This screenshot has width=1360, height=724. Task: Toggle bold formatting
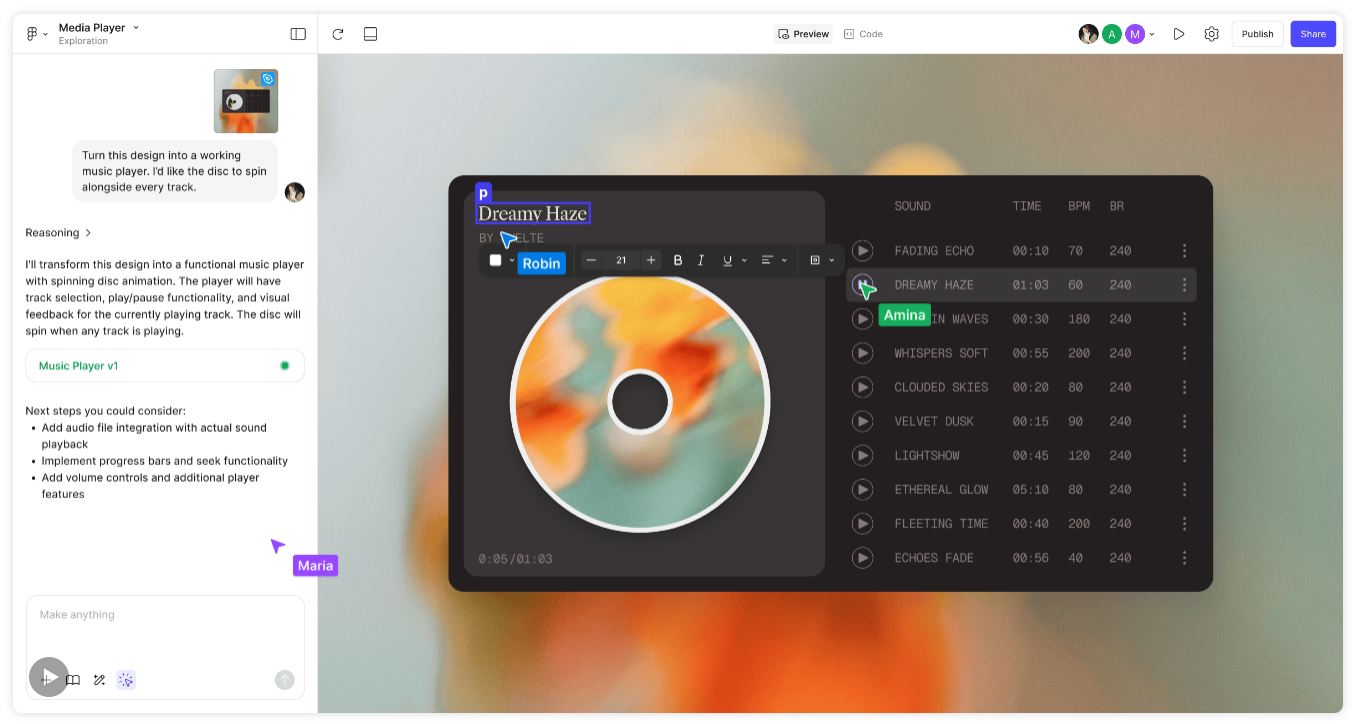pos(678,260)
